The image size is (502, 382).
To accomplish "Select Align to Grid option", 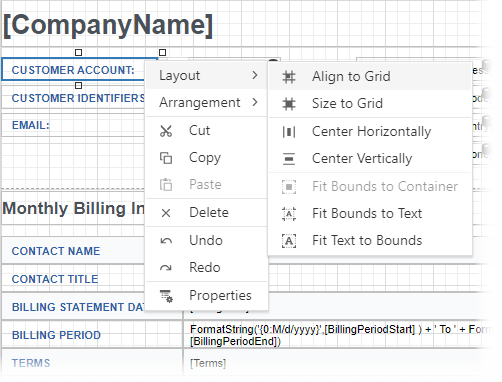I will pos(370,77).
